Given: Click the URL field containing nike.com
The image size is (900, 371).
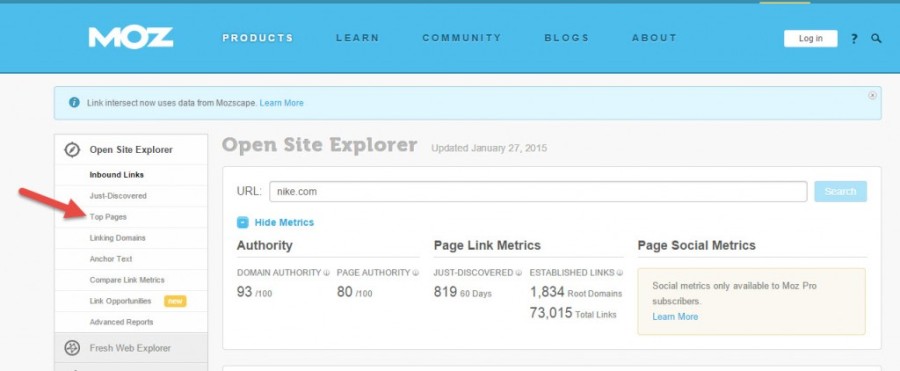Looking at the screenshot, I should click(x=538, y=192).
